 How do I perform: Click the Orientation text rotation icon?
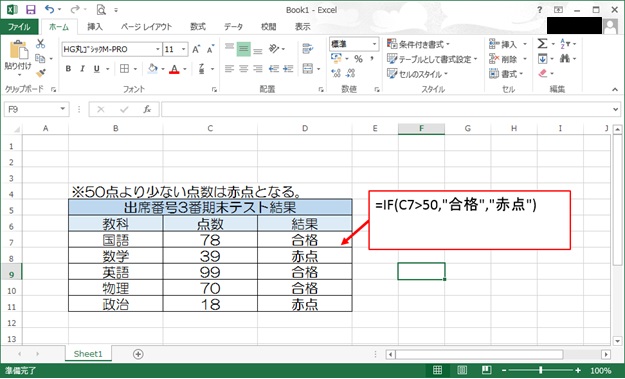274,49
